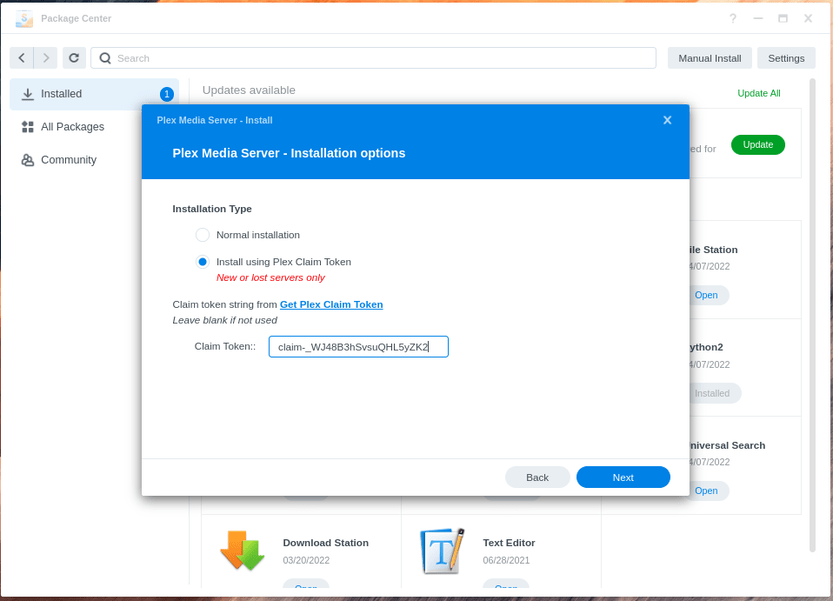Click the Python2 package title

coord(706,347)
